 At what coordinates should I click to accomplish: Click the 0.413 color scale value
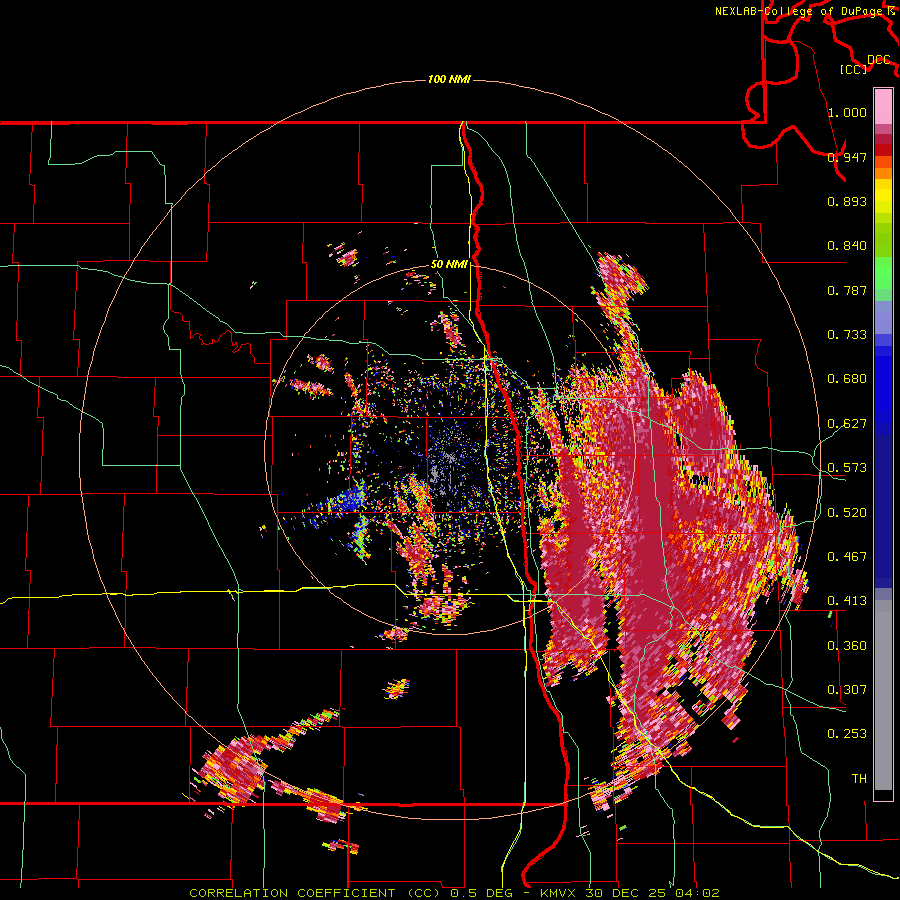[847, 601]
